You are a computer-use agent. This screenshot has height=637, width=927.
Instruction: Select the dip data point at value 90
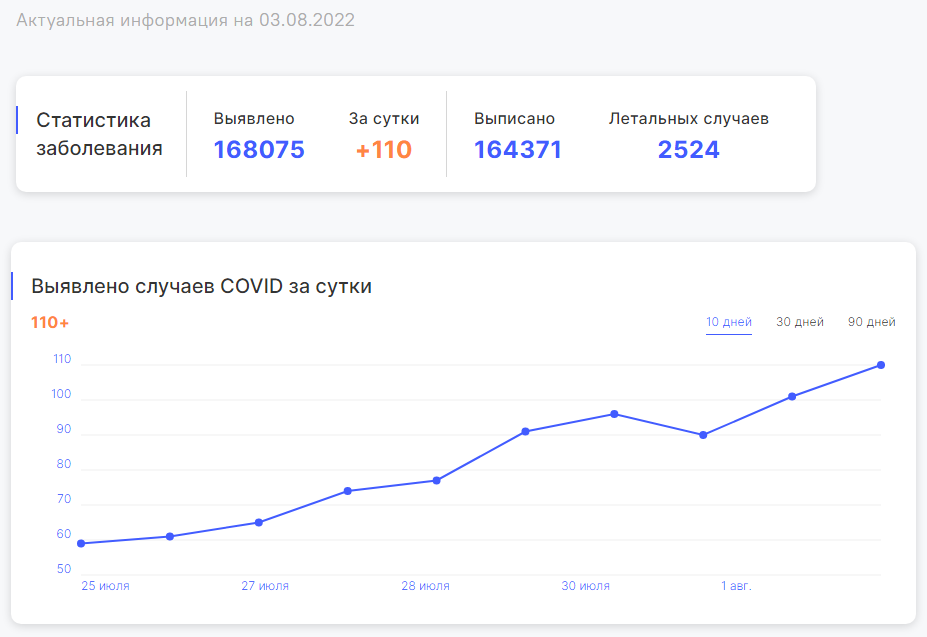pos(703,435)
